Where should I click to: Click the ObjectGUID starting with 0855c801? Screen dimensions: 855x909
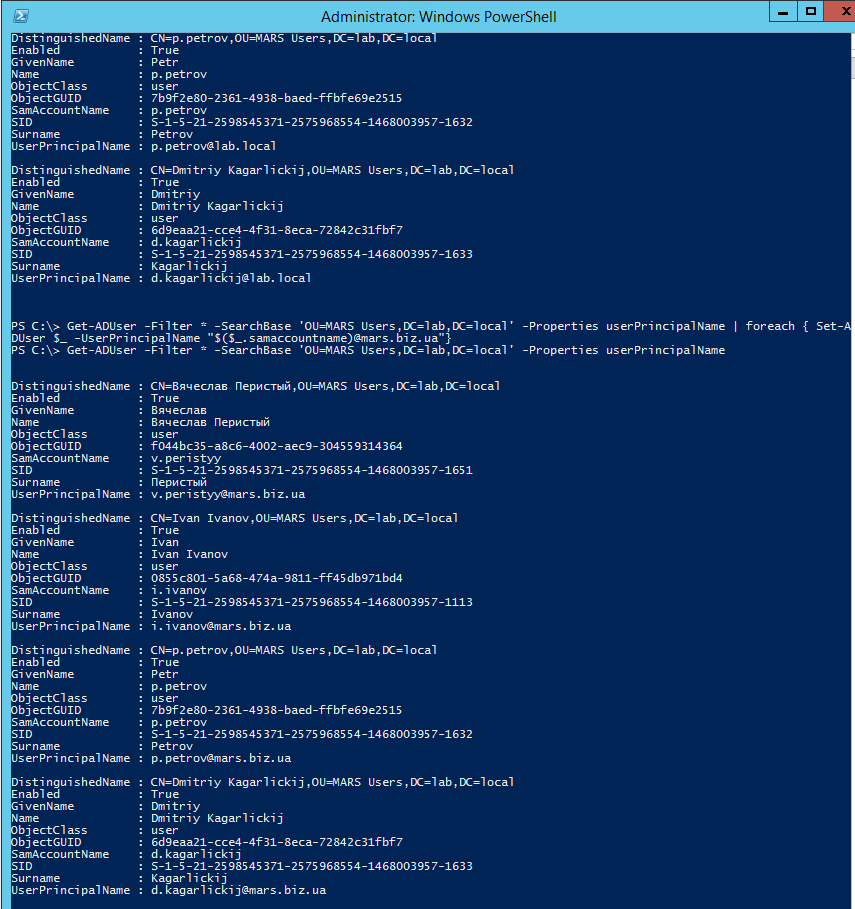coord(277,578)
